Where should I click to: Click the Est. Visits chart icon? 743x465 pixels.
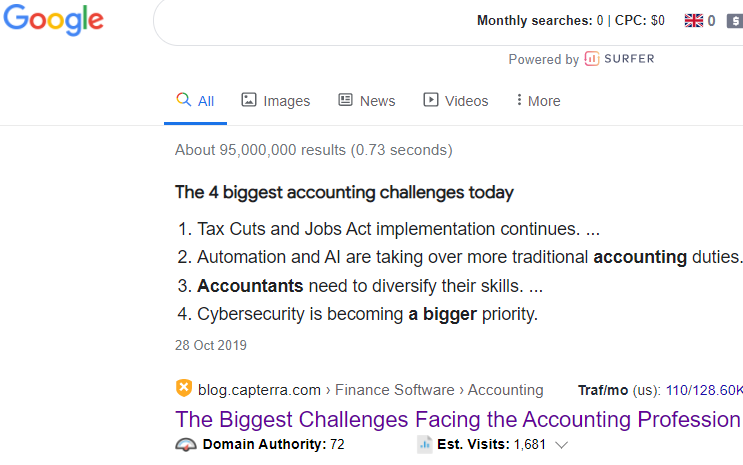click(x=424, y=445)
